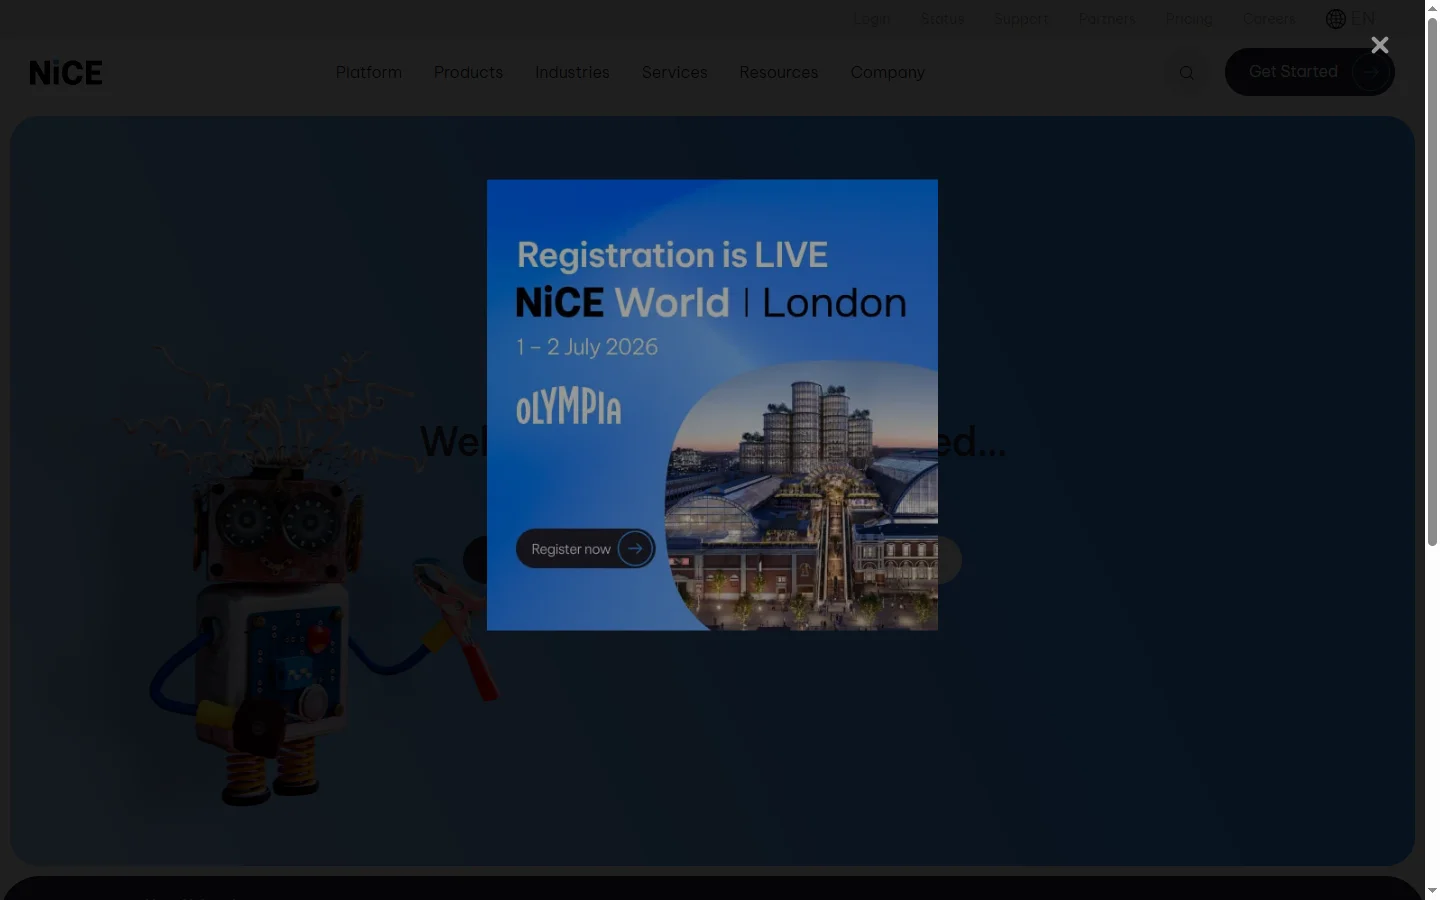Viewport: 1440px width, 900px height.
Task: Open the Status link
Action: (x=943, y=19)
